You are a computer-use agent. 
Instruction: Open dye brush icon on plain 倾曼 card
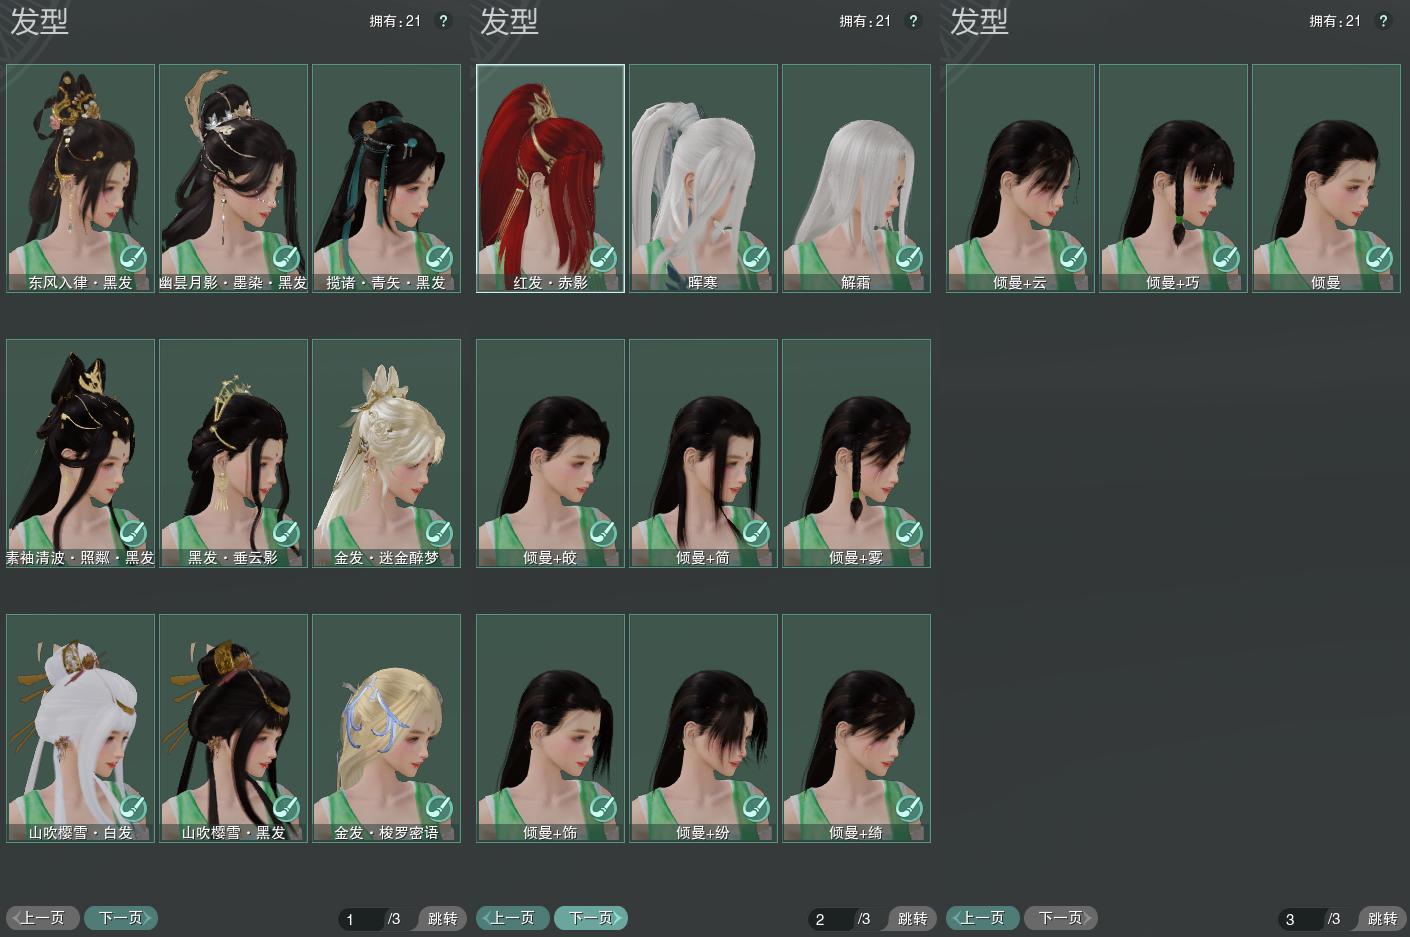click(x=1379, y=258)
